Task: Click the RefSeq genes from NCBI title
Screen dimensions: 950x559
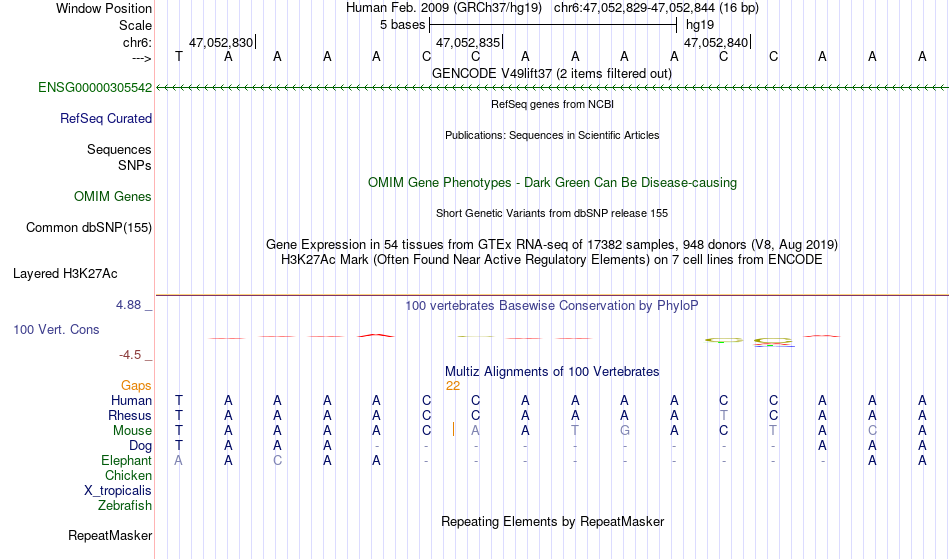Action: click(x=553, y=104)
